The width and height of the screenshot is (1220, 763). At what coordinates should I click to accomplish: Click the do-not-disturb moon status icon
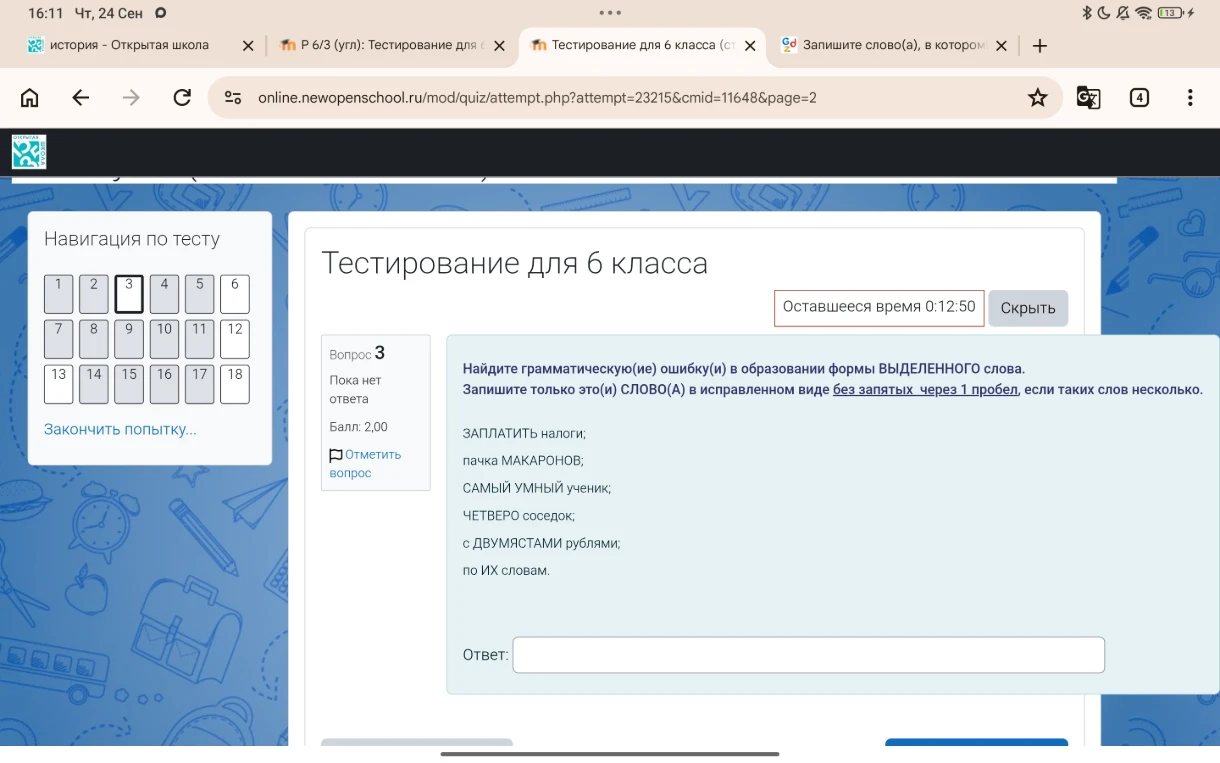pos(1104,13)
